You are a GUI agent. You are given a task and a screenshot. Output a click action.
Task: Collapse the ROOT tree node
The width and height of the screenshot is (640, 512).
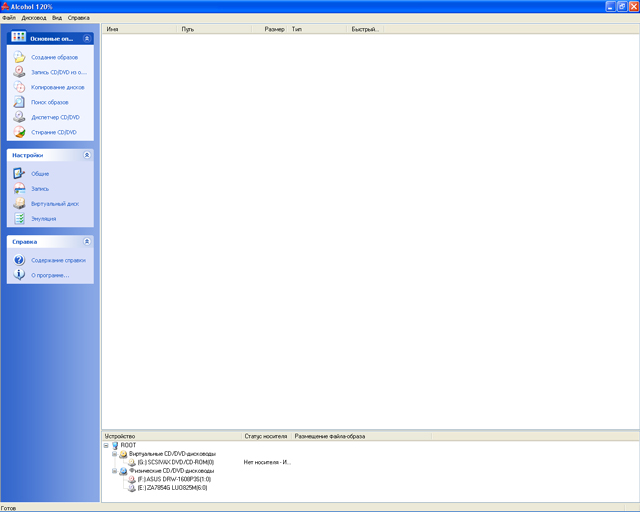pyautogui.click(x=106, y=445)
